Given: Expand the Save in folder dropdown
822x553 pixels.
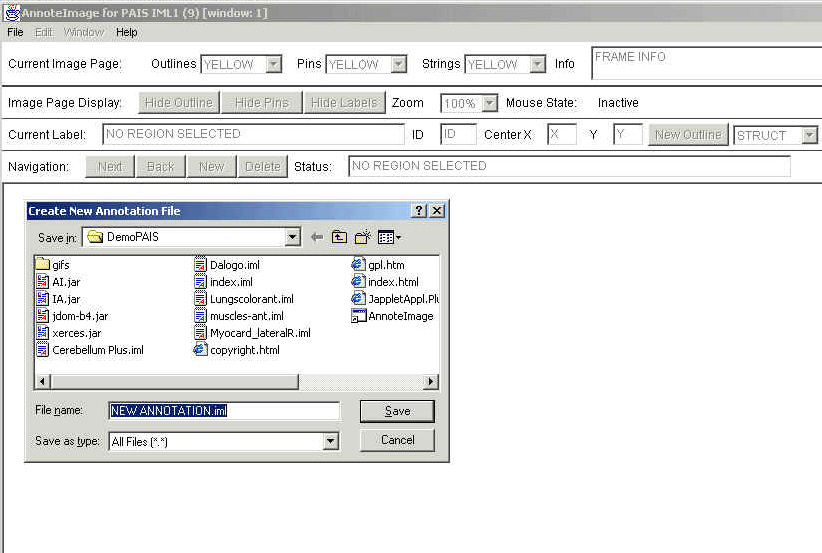Looking at the screenshot, I should tap(292, 237).
